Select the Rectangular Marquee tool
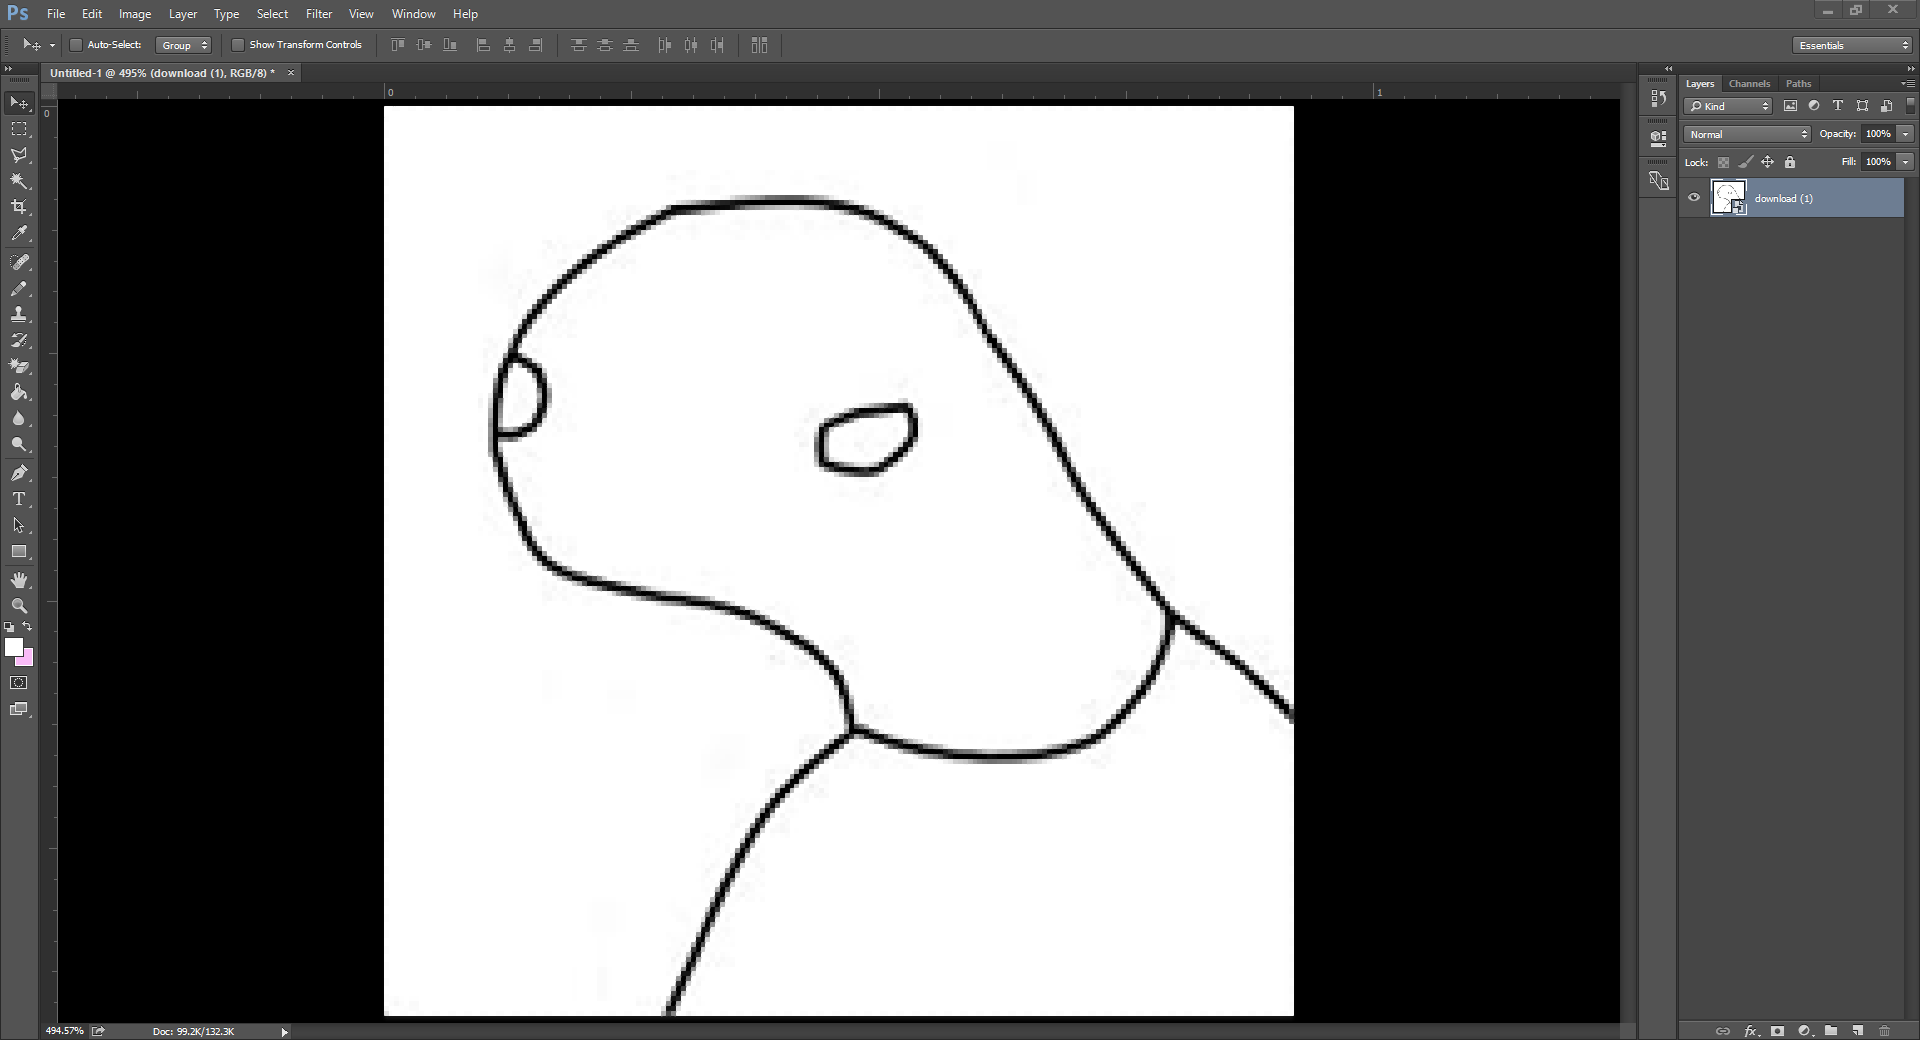 pyautogui.click(x=19, y=129)
